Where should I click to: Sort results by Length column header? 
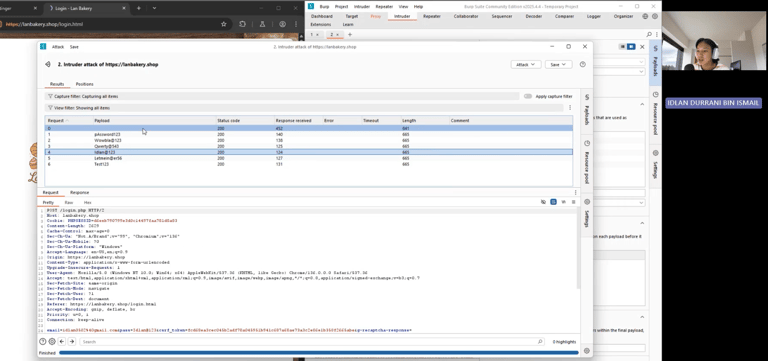pos(425,120)
